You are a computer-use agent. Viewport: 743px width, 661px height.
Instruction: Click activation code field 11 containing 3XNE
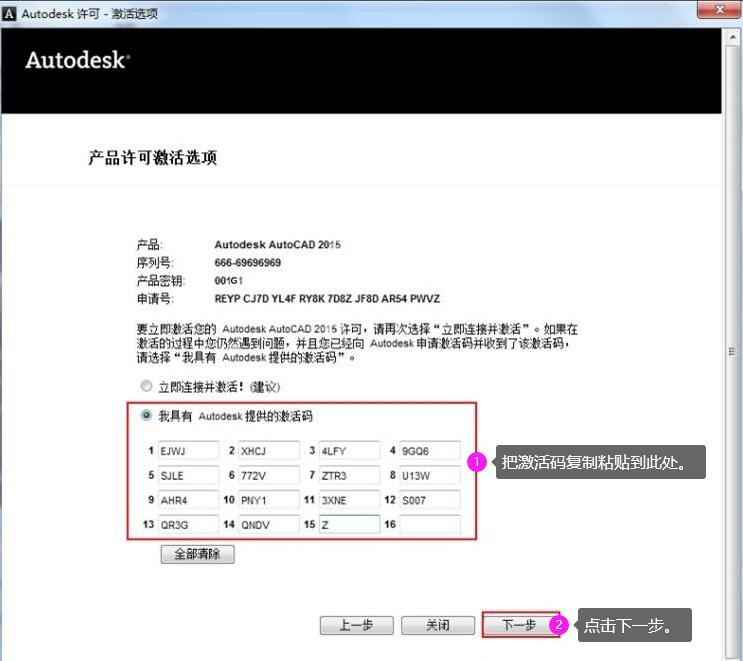(349, 500)
